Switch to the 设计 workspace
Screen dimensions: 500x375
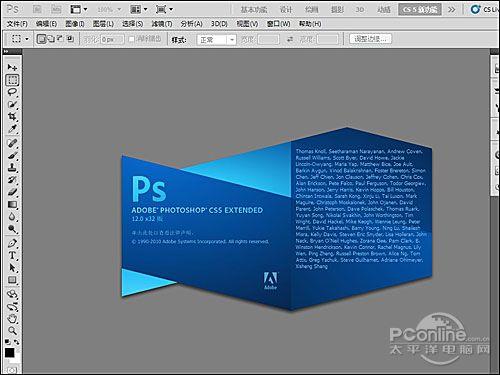286,10
